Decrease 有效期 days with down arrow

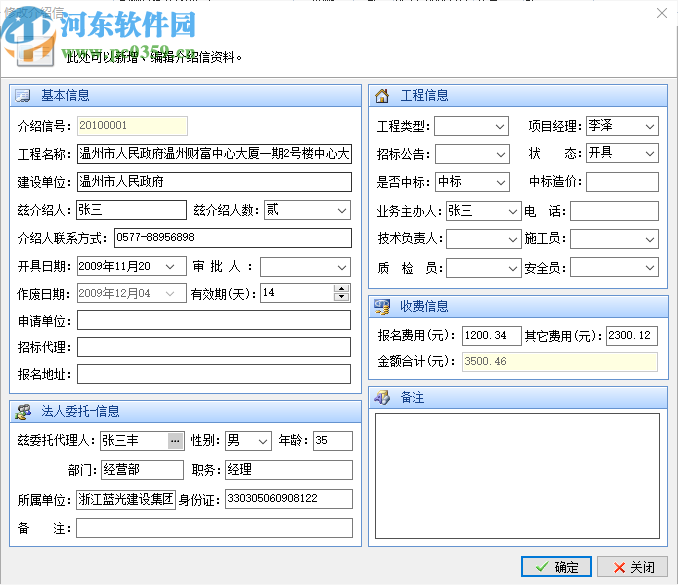pyautogui.click(x=341, y=297)
